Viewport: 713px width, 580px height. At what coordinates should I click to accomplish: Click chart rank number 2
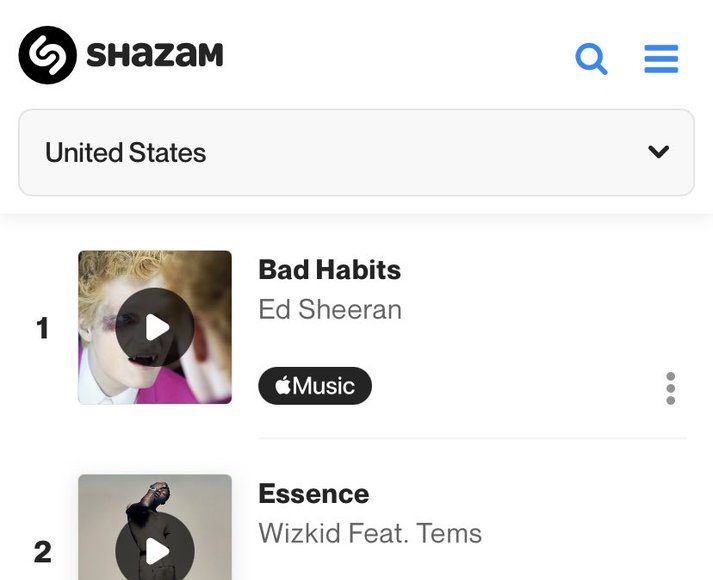coord(42,552)
